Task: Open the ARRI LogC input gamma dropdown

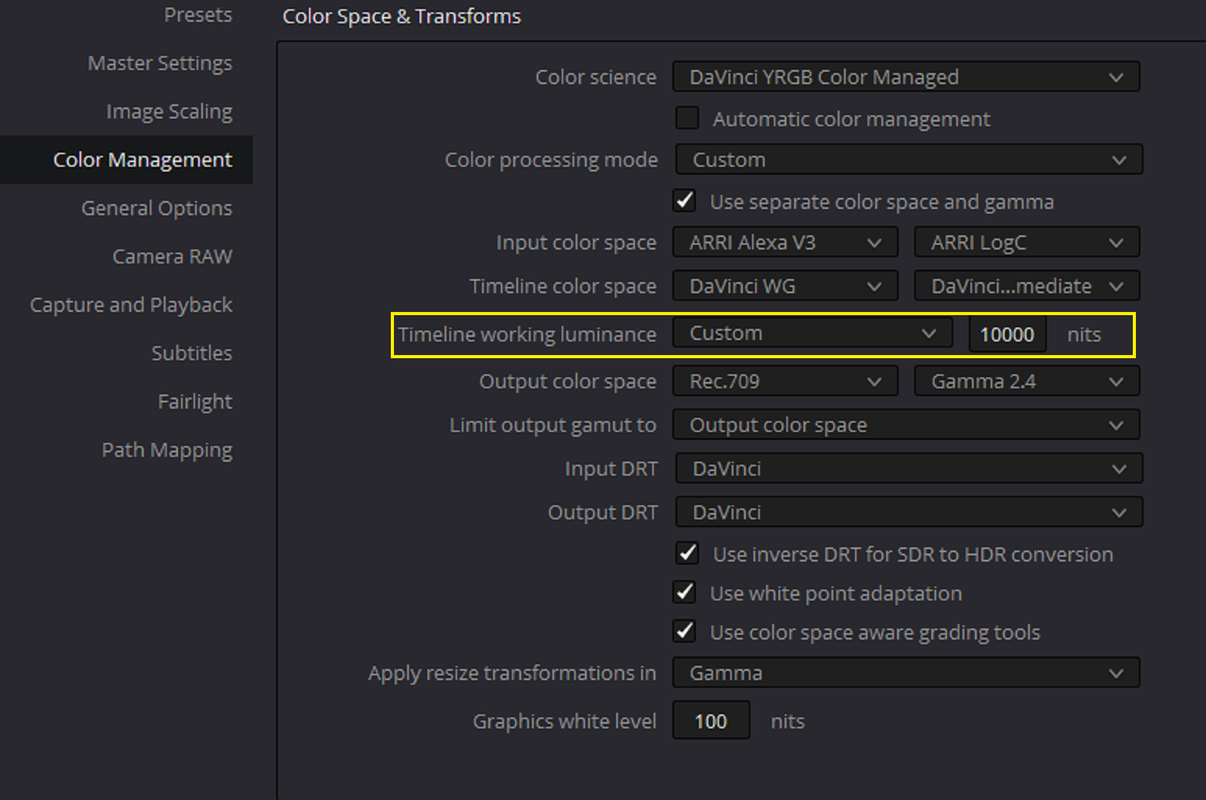Action: pos(1027,242)
